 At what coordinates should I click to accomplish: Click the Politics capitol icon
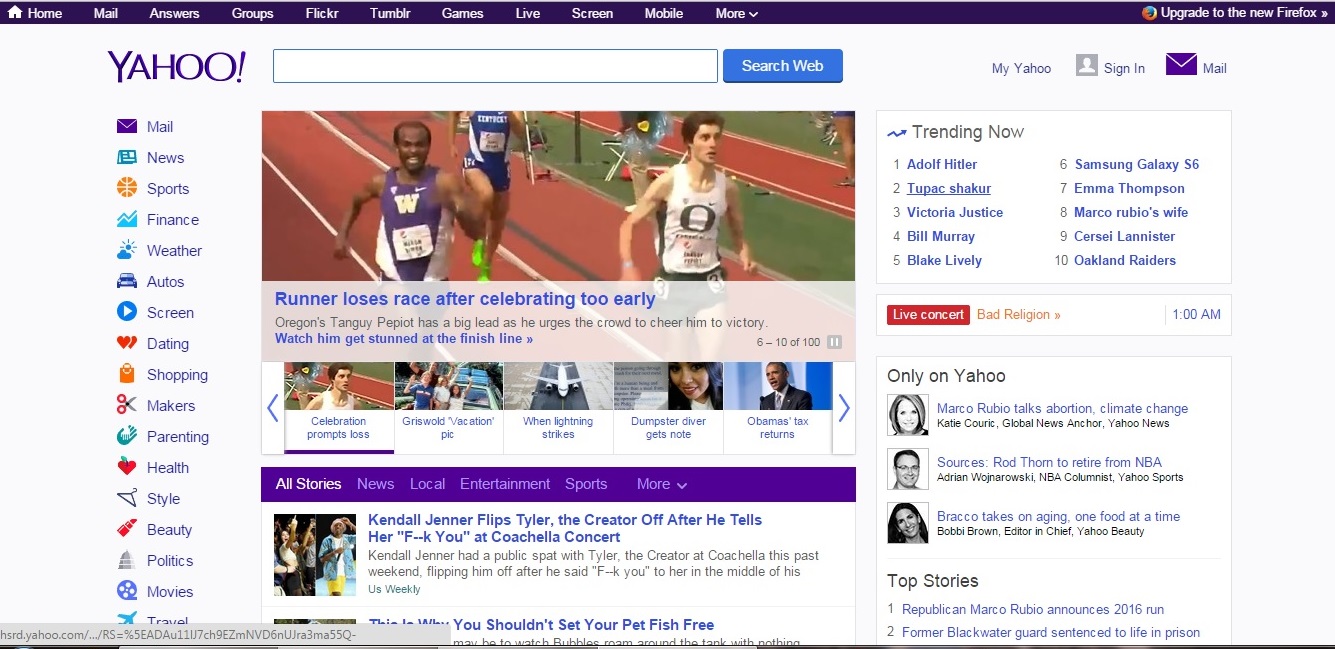click(x=127, y=560)
